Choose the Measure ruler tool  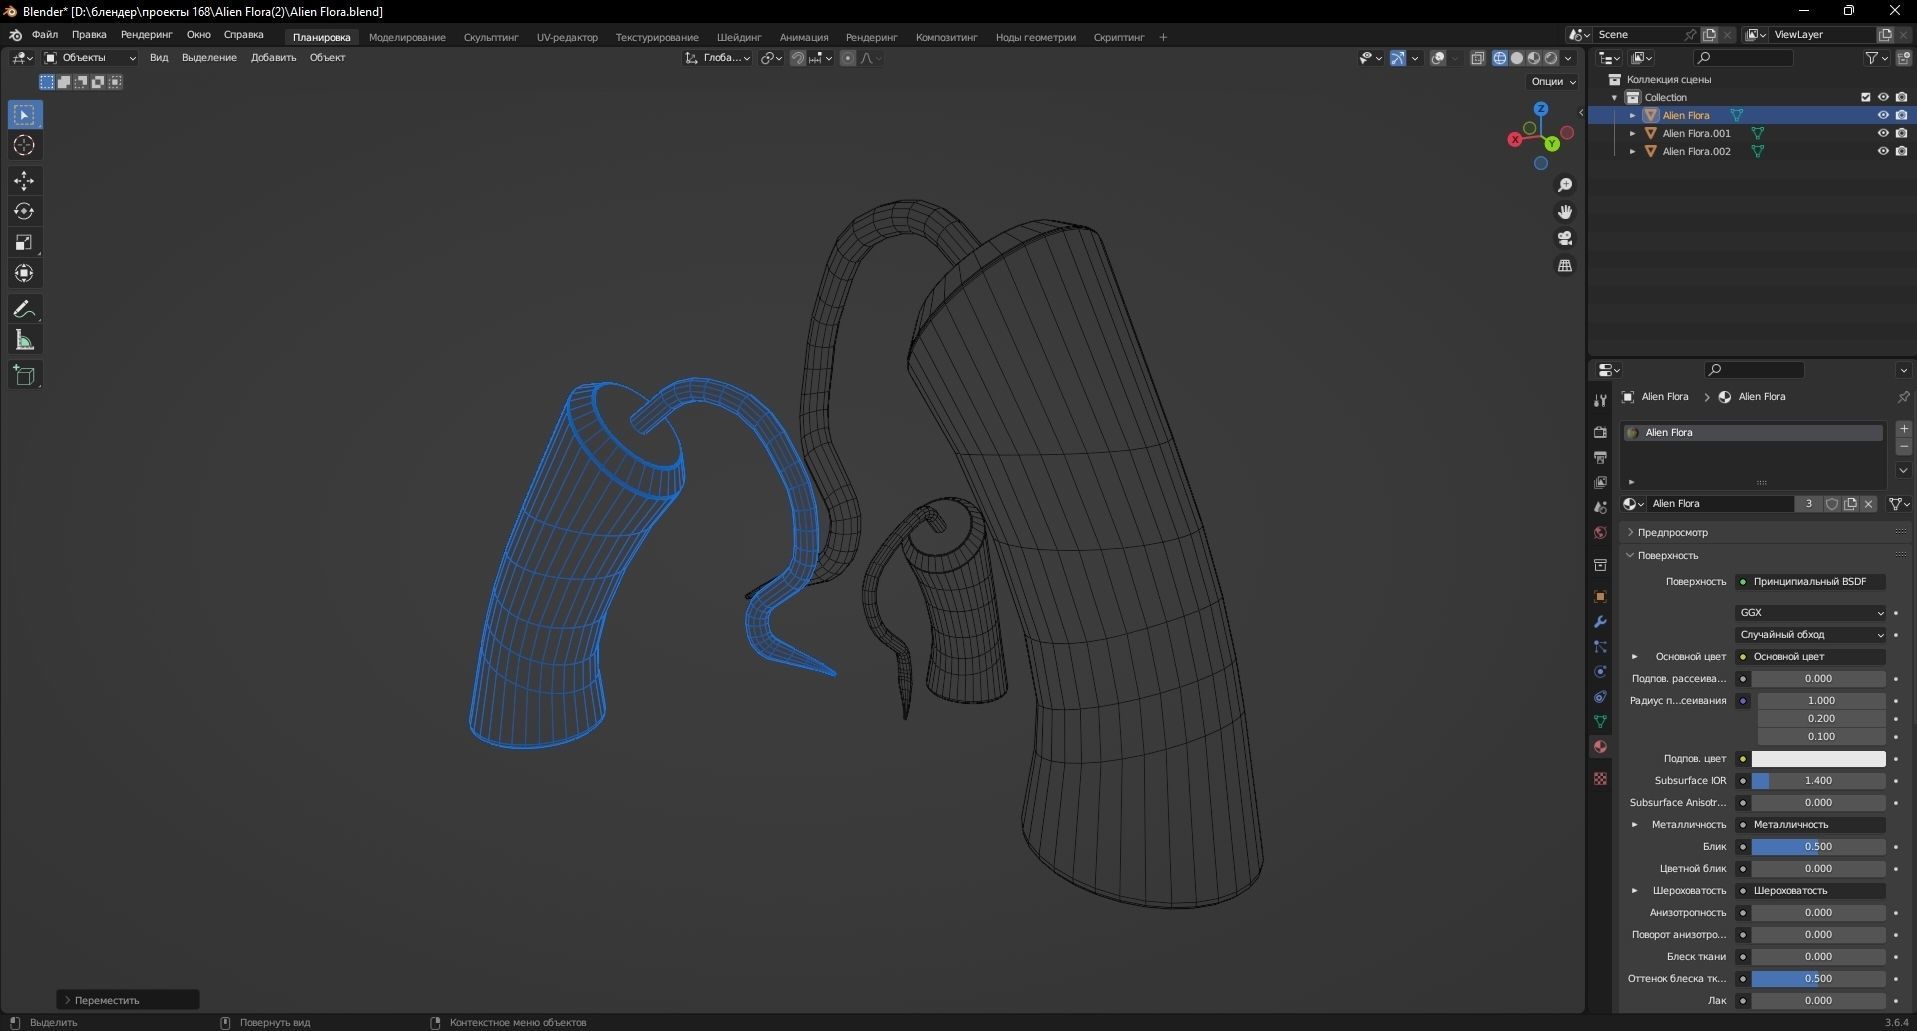[24, 341]
